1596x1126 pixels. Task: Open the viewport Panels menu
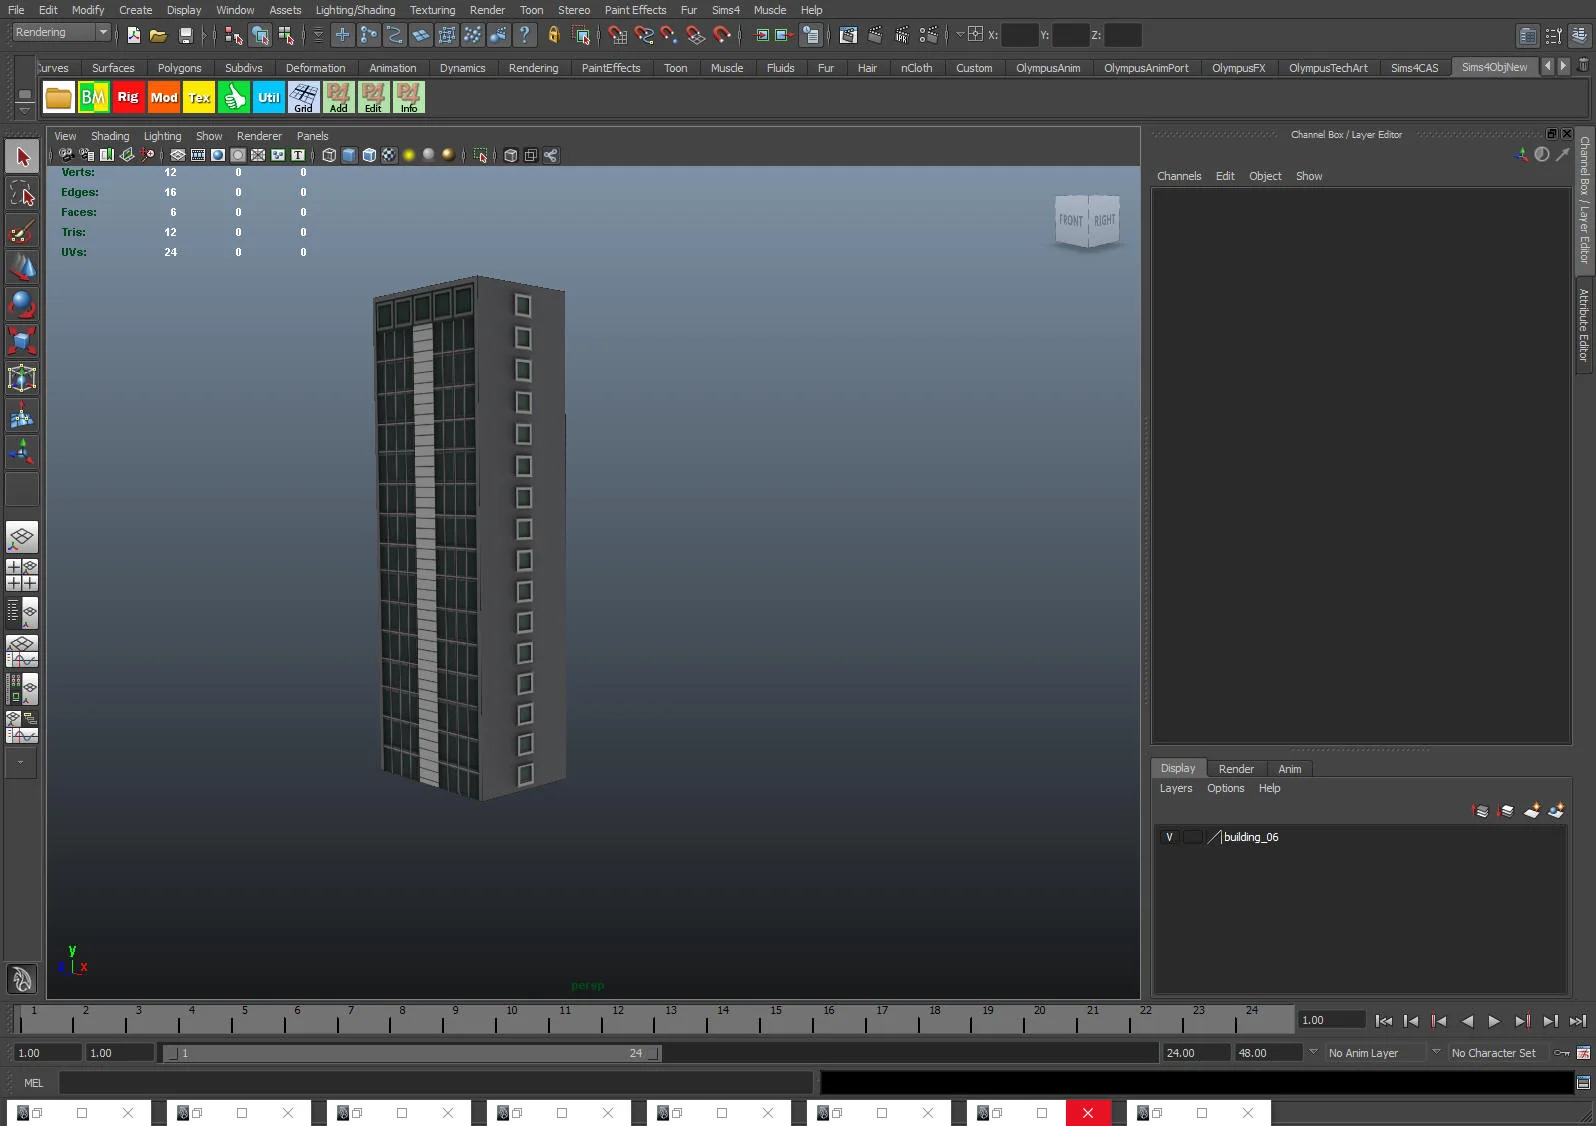click(x=312, y=136)
